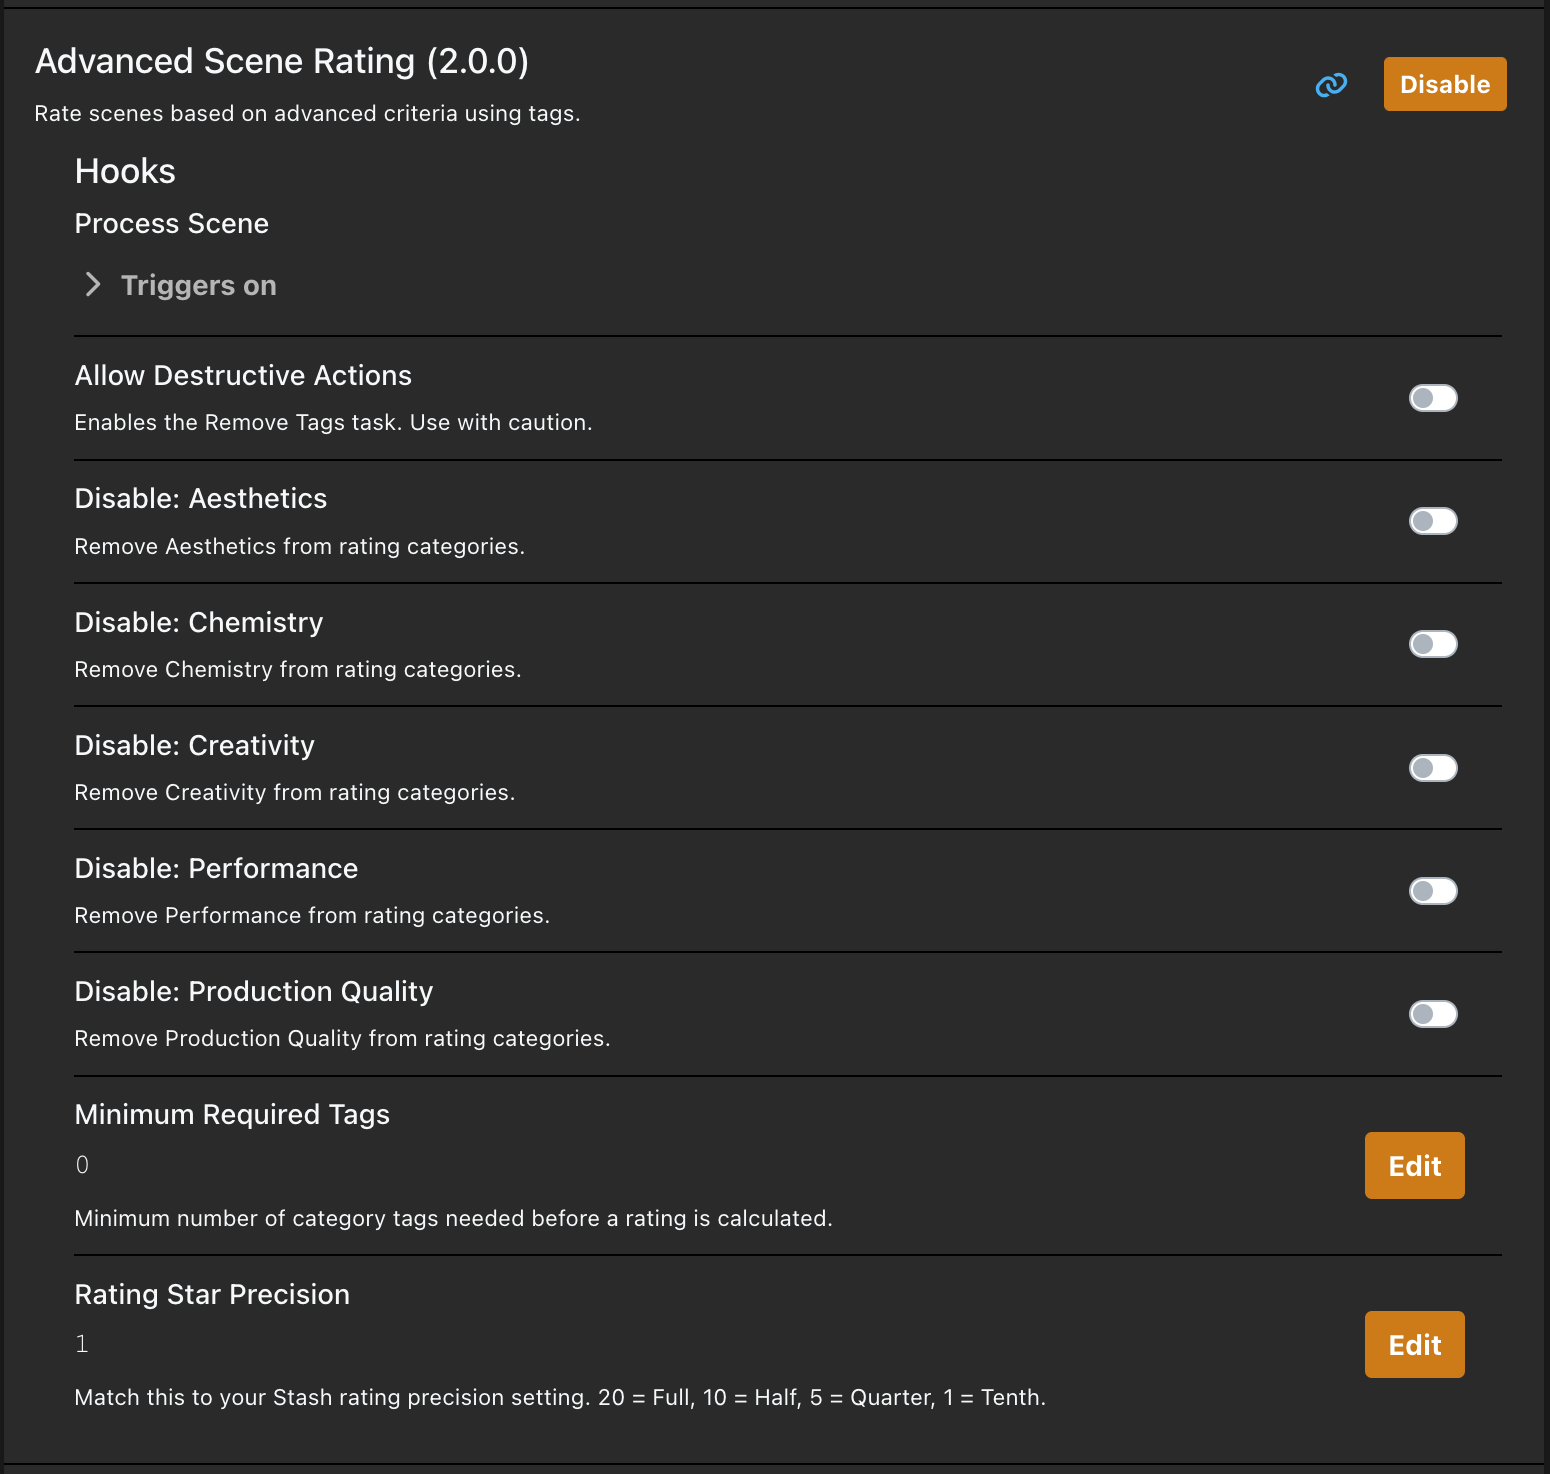Image resolution: width=1550 pixels, height=1474 pixels.
Task: Select the Hooks section heading
Action: point(125,172)
